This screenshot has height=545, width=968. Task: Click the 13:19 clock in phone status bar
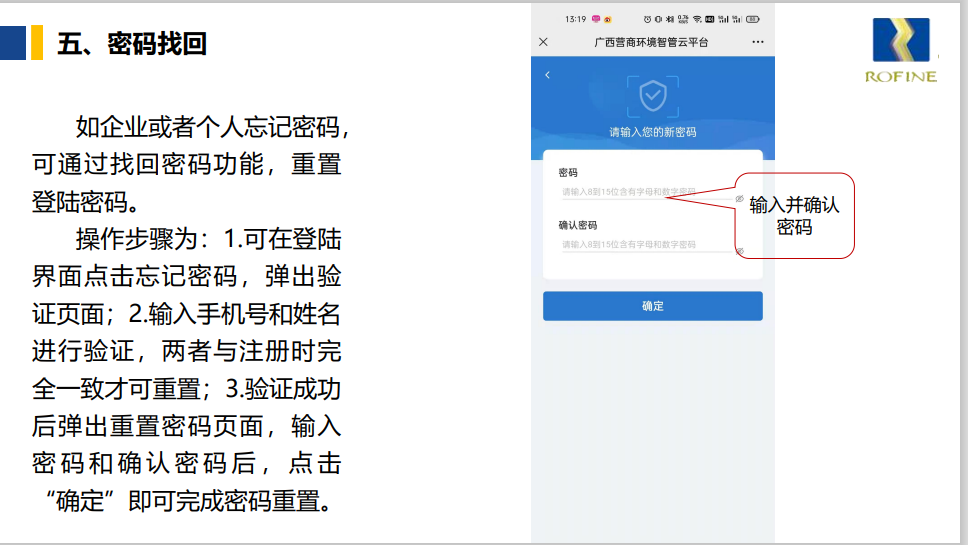coord(575,19)
